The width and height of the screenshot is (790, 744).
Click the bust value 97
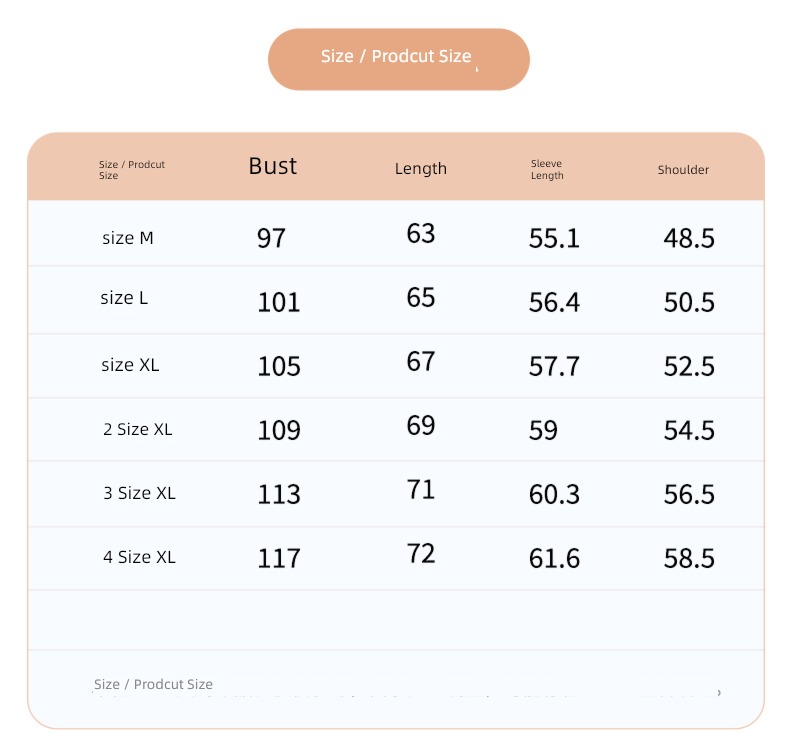coord(271,238)
